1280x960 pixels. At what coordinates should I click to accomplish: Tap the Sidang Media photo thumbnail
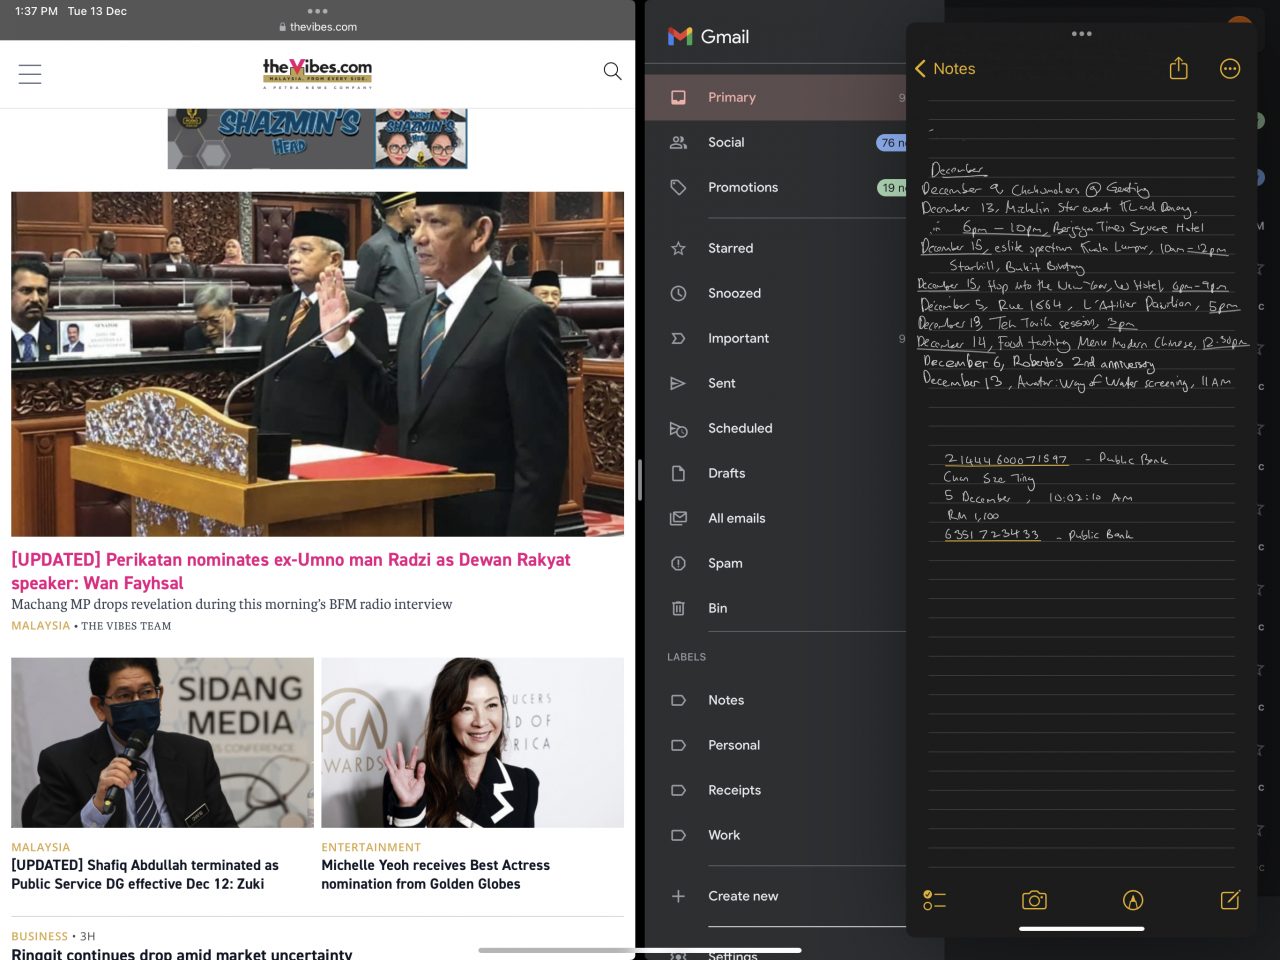click(162, 742)
